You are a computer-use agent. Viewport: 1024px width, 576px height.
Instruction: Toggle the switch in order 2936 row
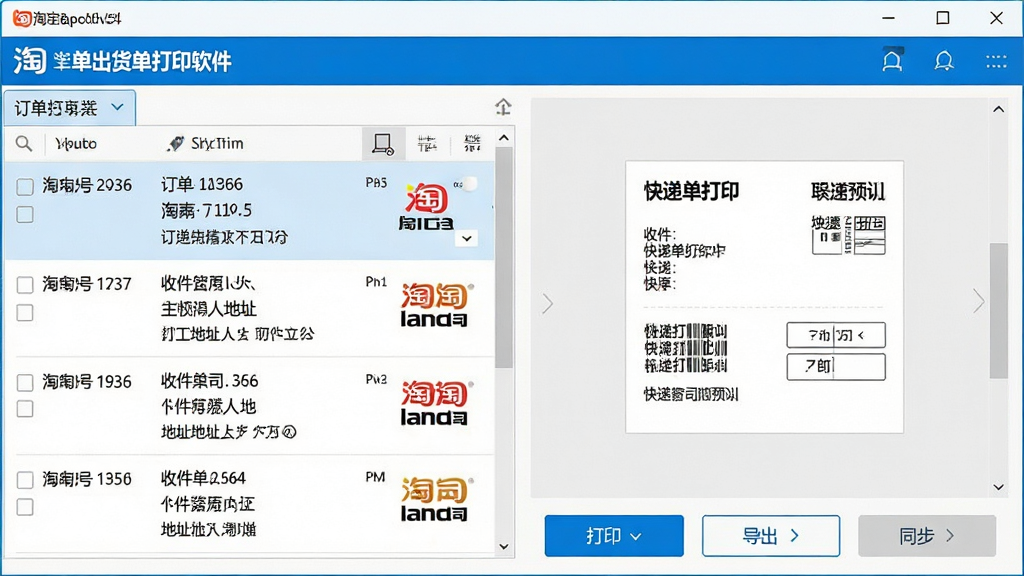tap(466, 185)
